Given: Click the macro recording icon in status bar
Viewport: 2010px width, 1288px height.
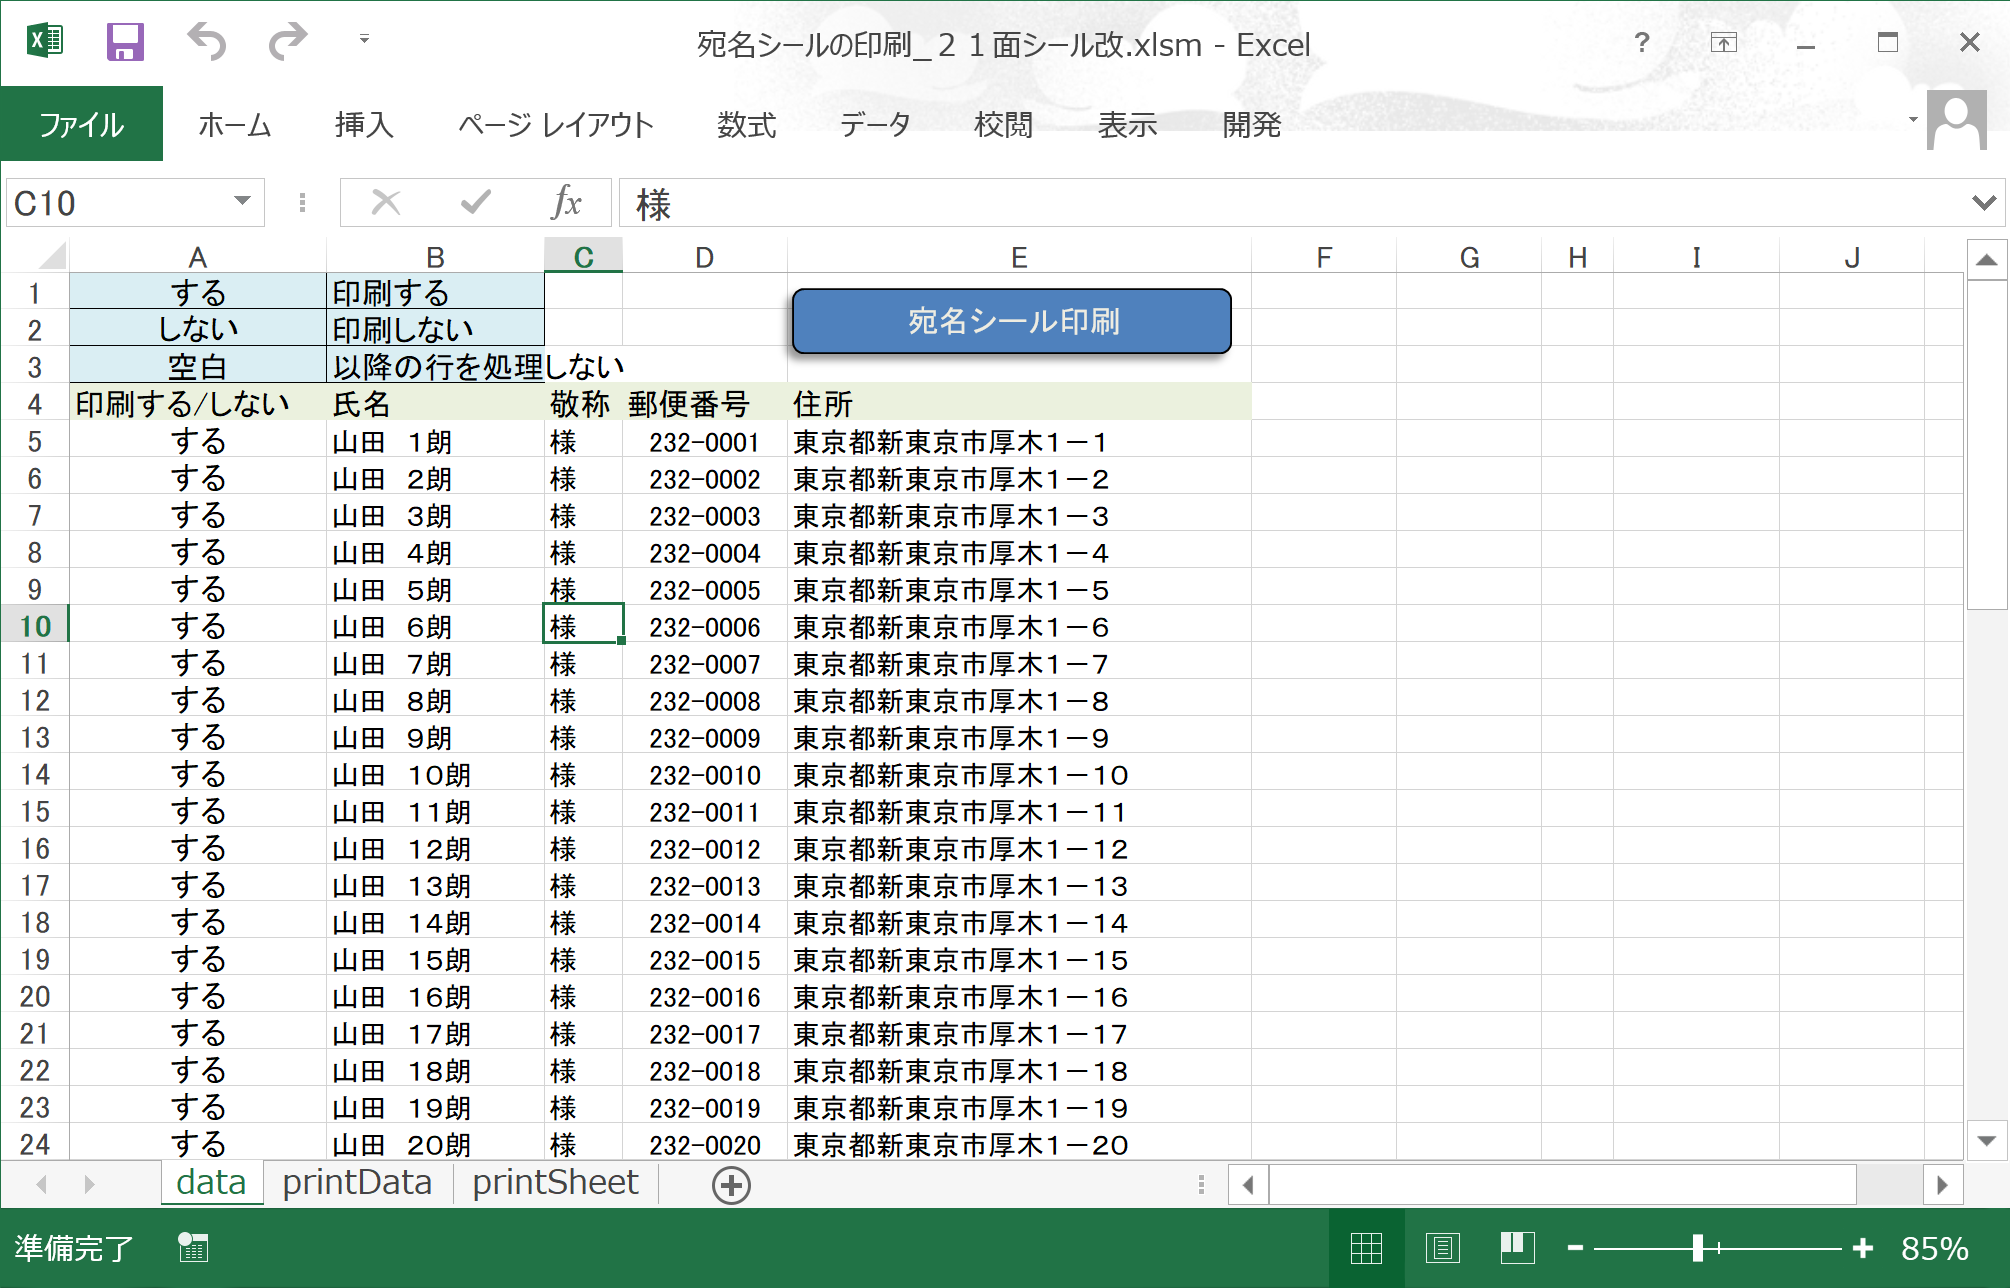Looking at the screenshot, I should (x=193, y=1247).
